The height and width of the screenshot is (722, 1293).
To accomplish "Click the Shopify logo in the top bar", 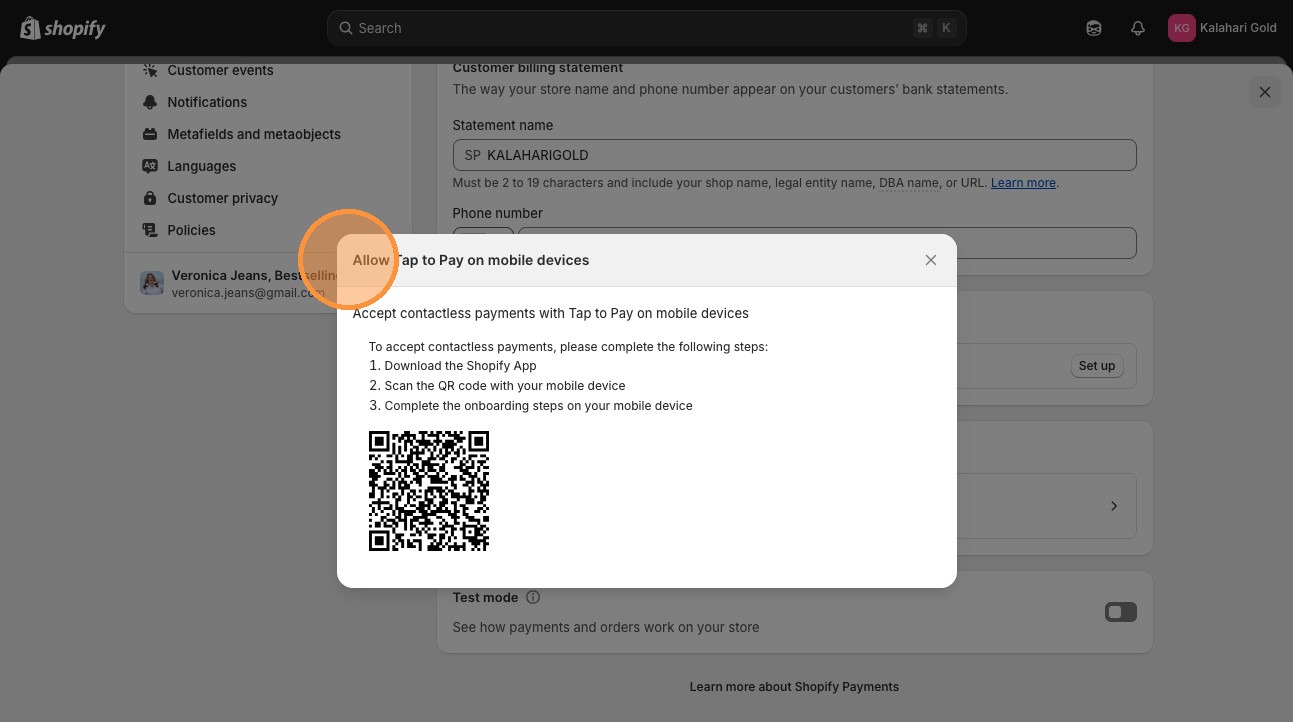I will point(62,28).
